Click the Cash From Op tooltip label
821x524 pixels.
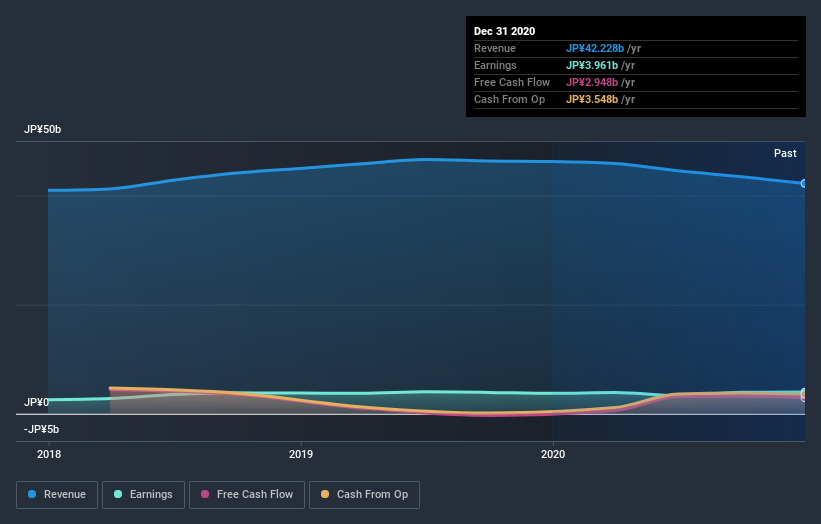click(x=509, y=99)
